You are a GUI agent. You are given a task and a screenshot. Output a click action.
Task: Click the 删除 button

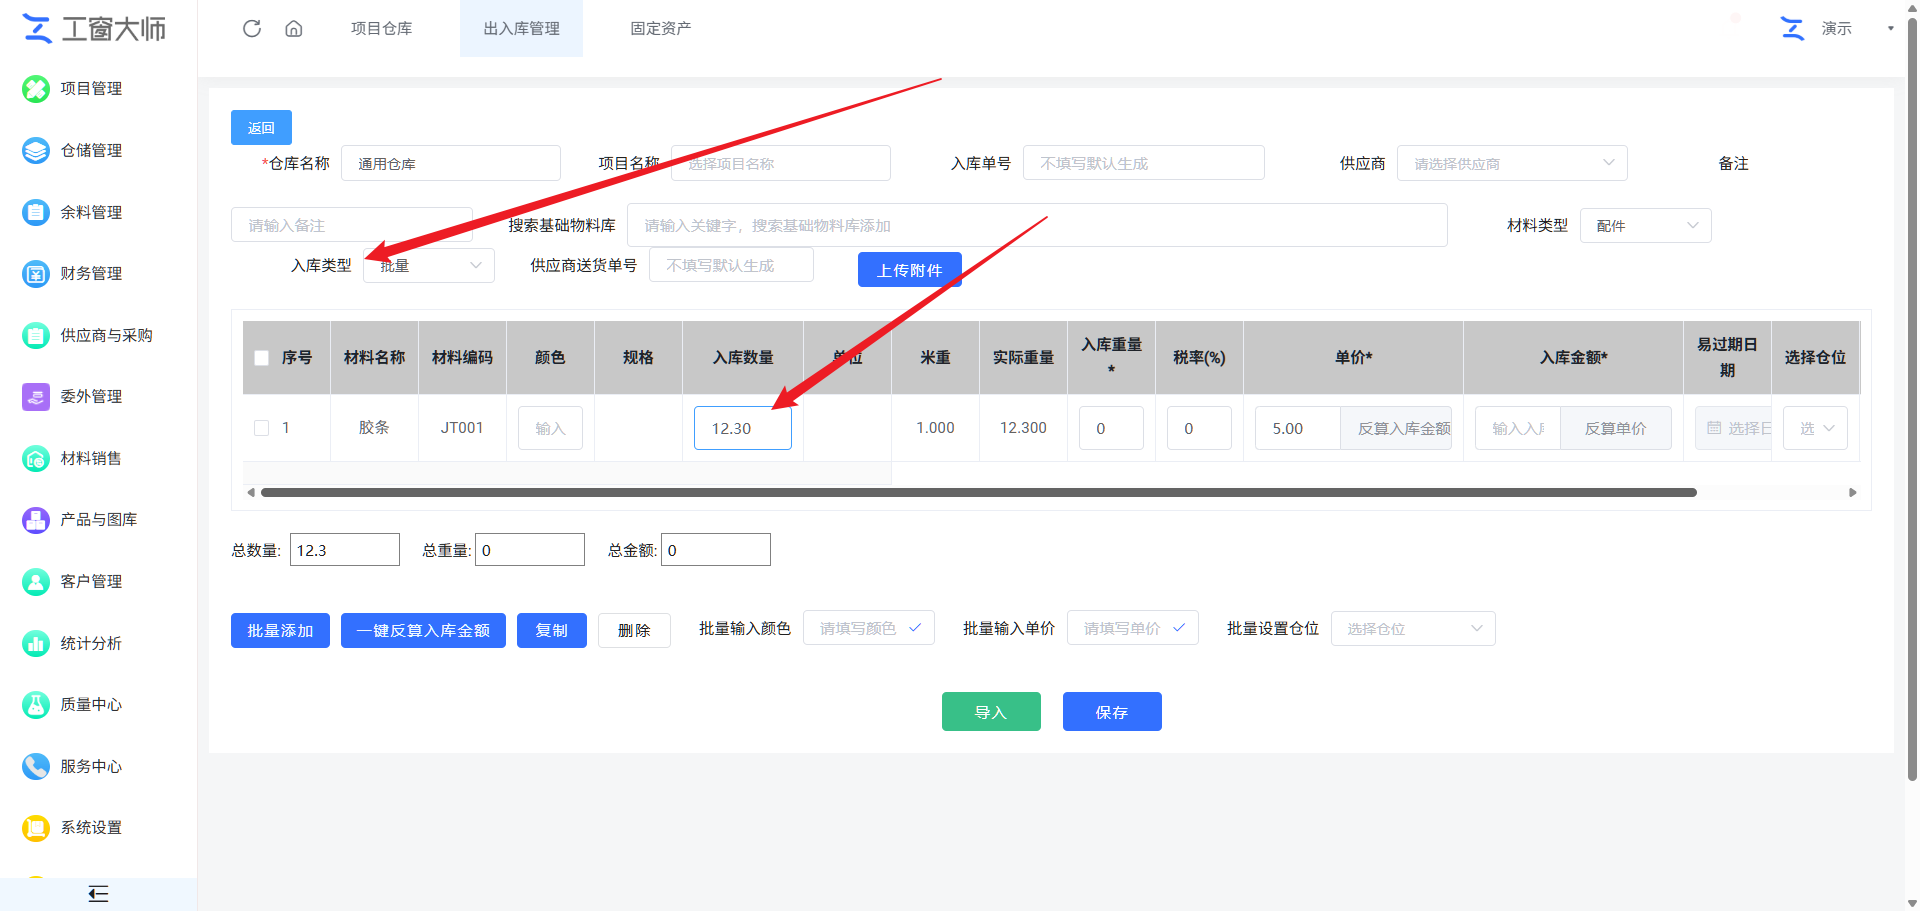tap(634, 630)
